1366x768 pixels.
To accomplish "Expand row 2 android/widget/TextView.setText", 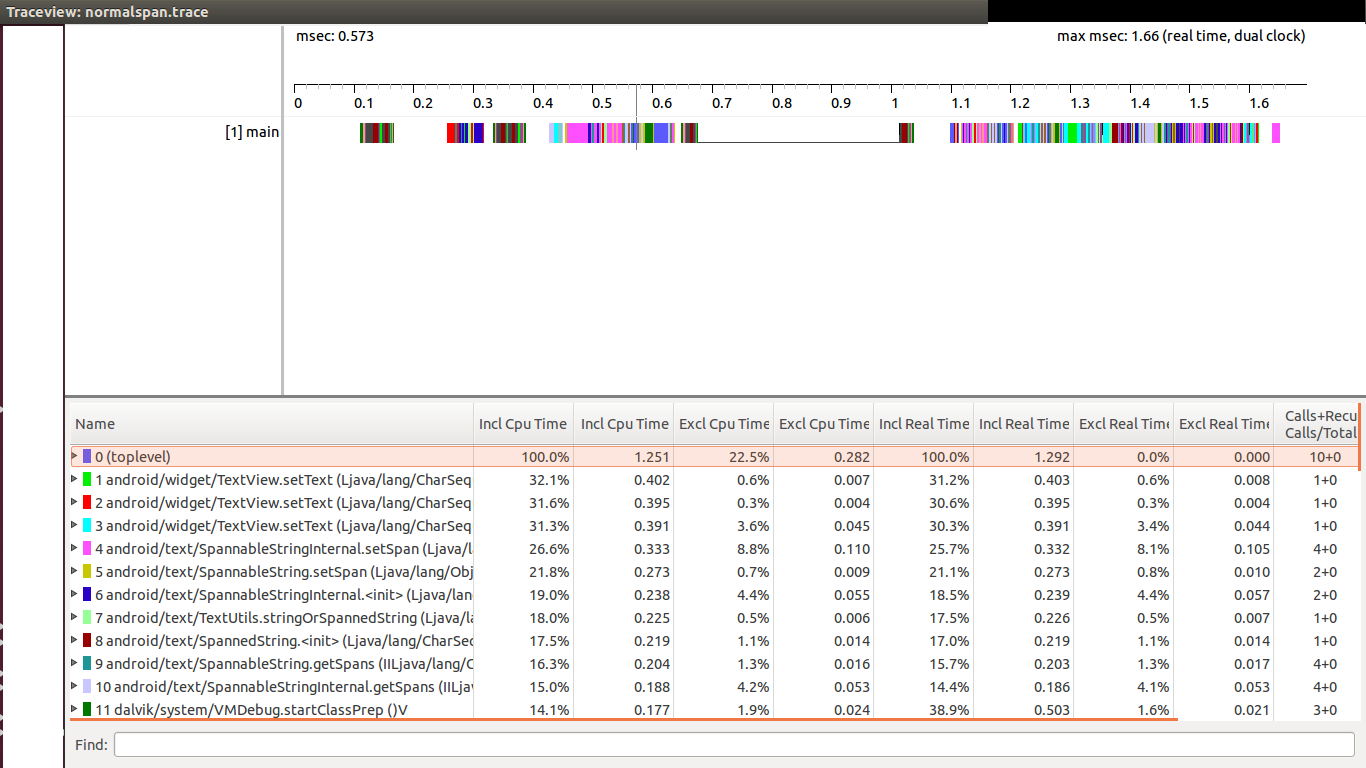I will 74,503.
